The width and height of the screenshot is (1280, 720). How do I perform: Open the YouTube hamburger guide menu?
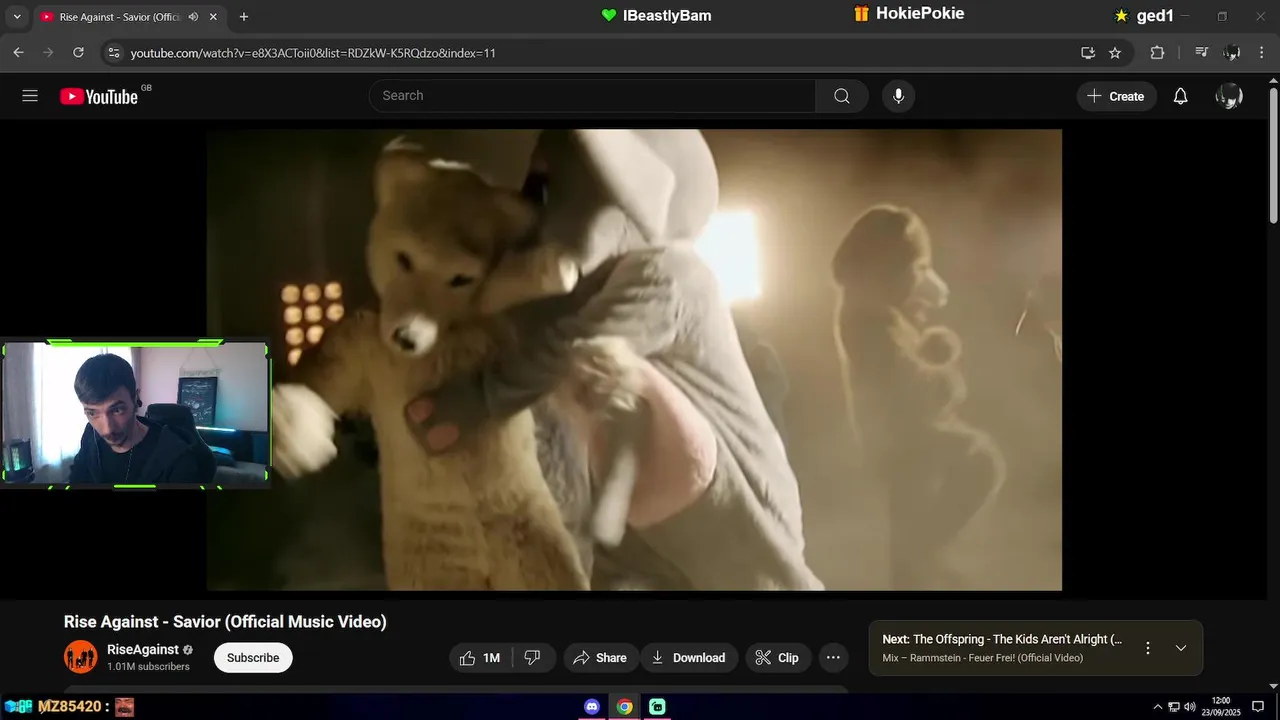click(30, 96)
